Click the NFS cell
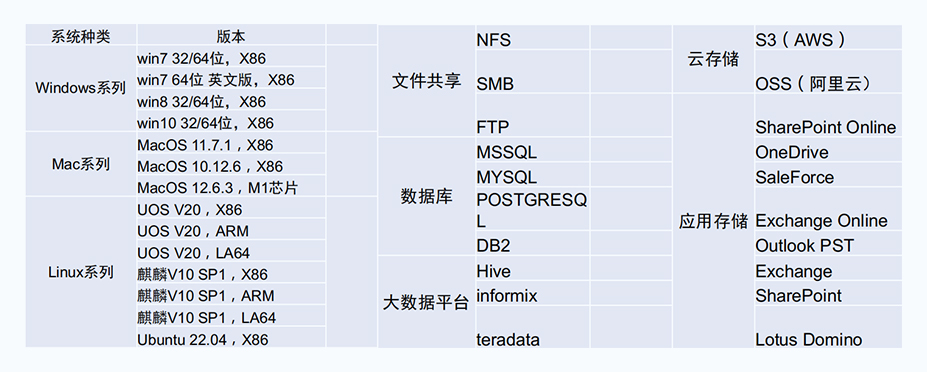The image size is (927, 372). (x=532, y=40)
